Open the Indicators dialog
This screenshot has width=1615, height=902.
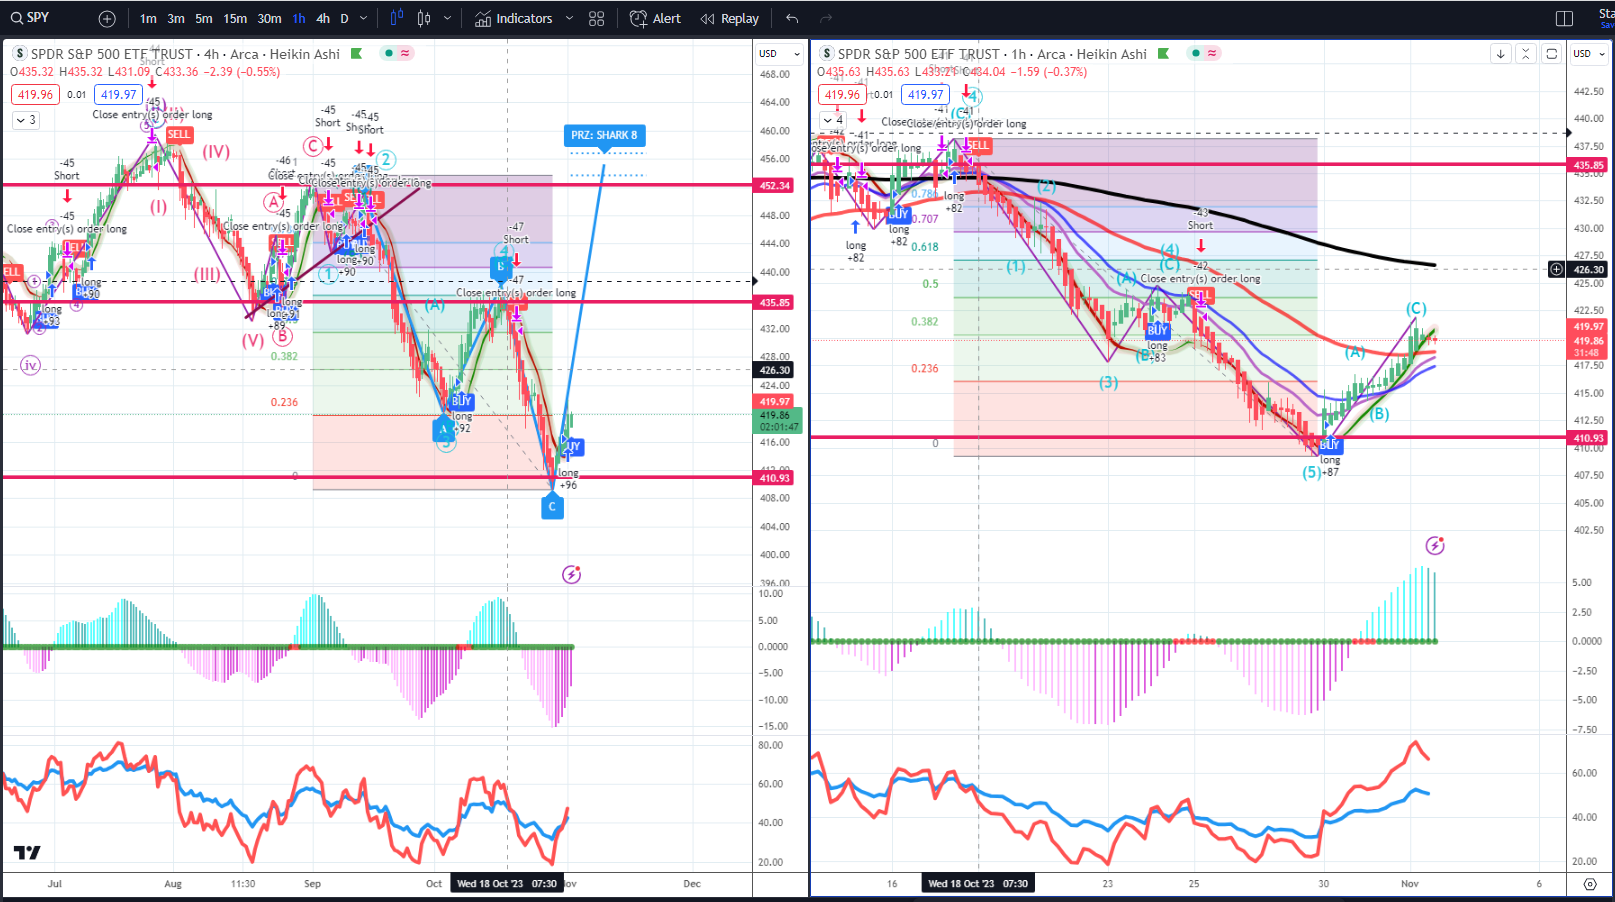pos(514,19)
